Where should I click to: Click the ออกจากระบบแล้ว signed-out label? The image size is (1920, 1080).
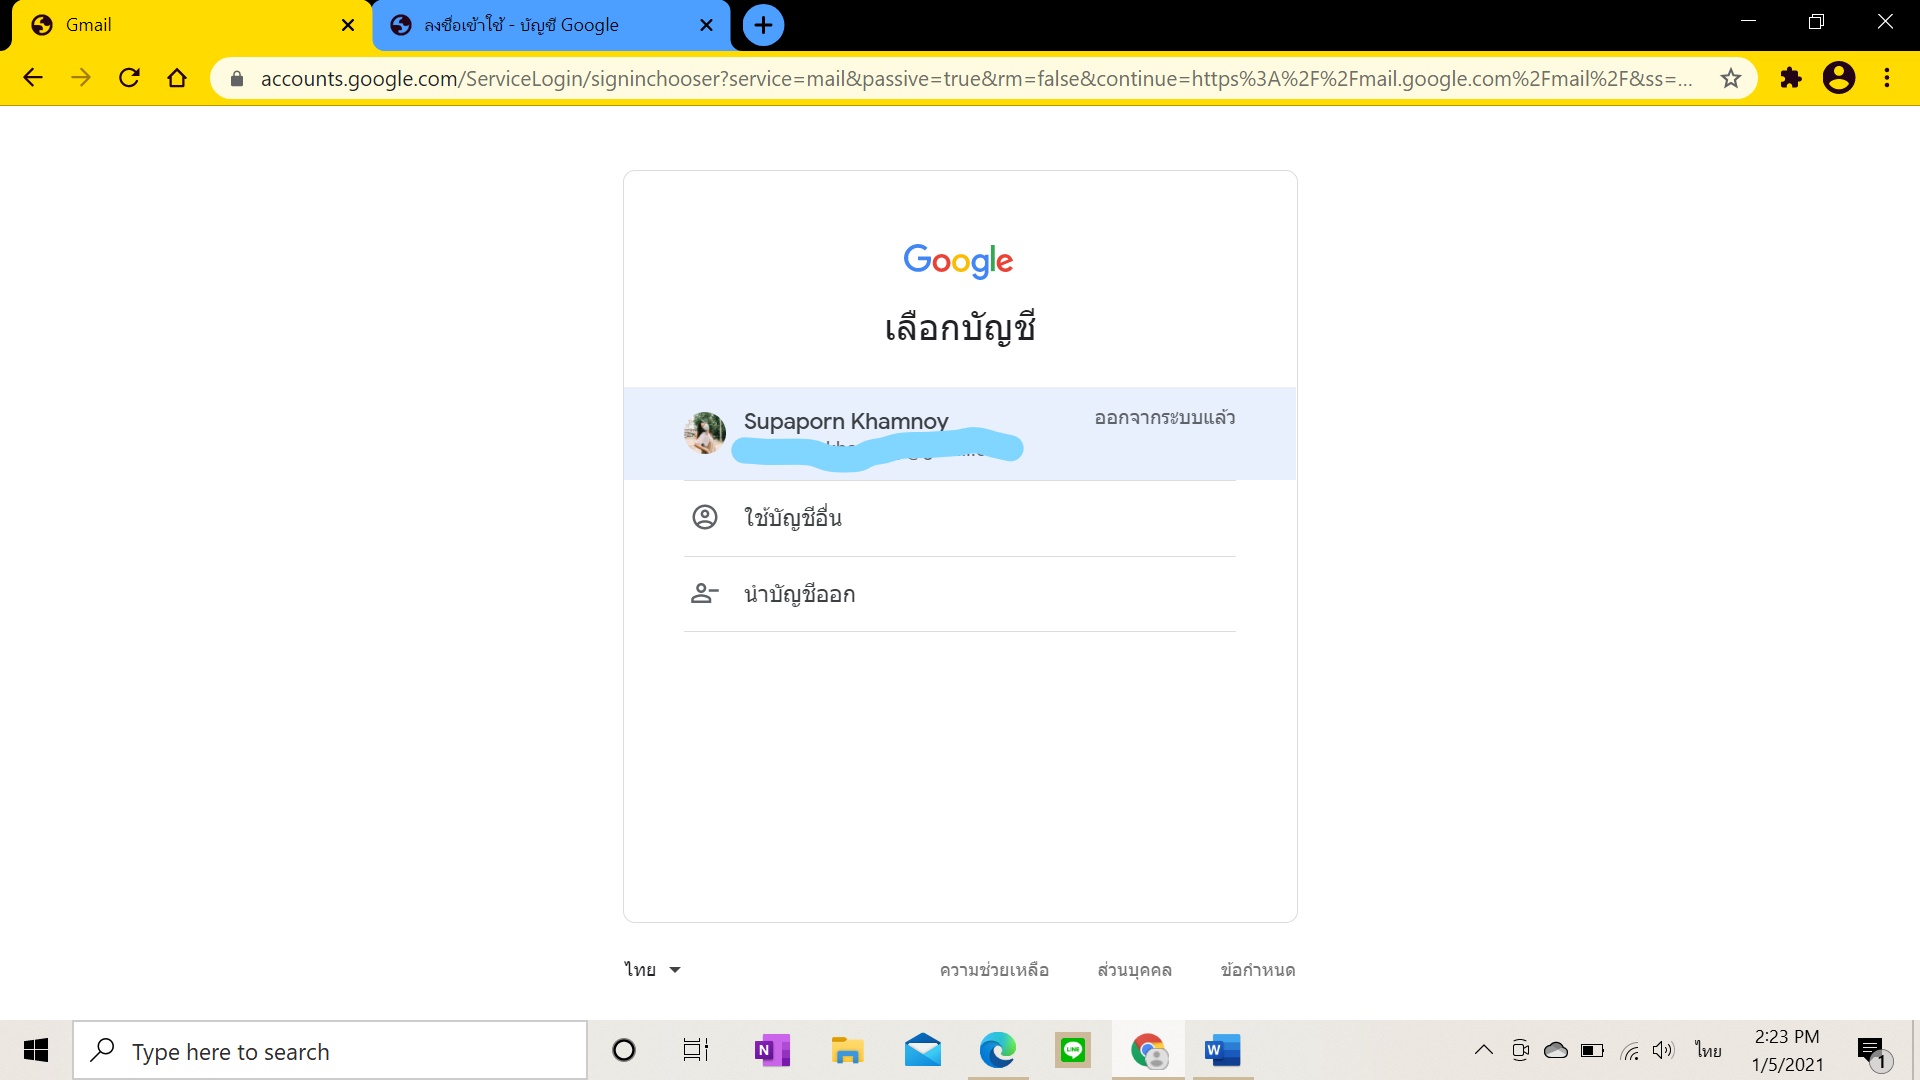point(1165,418)
